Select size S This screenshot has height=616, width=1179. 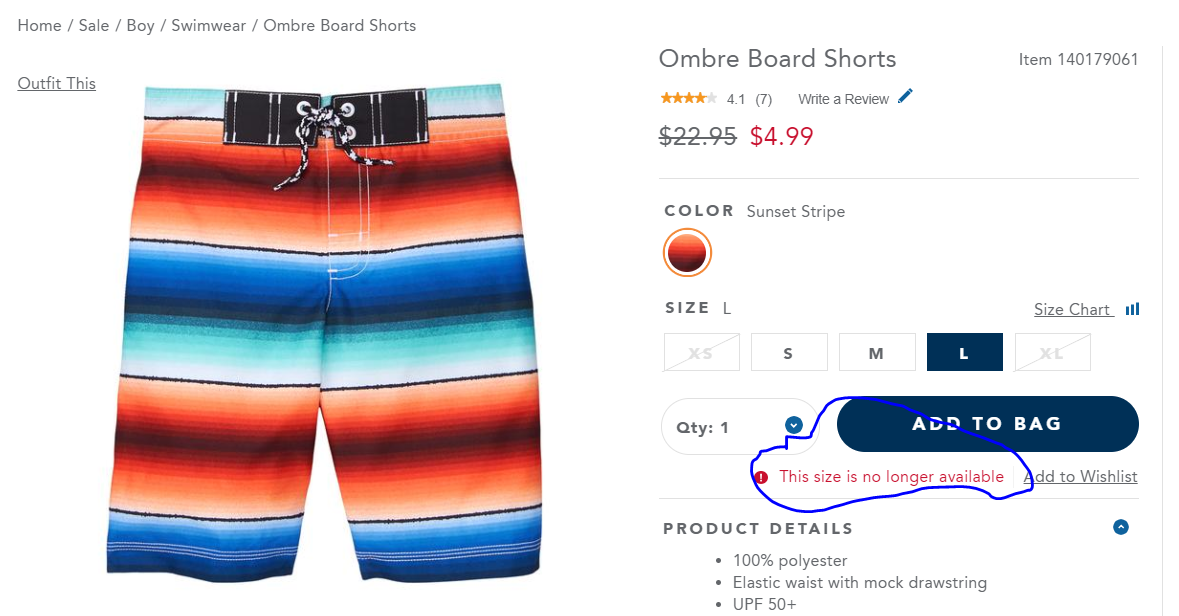789,352
